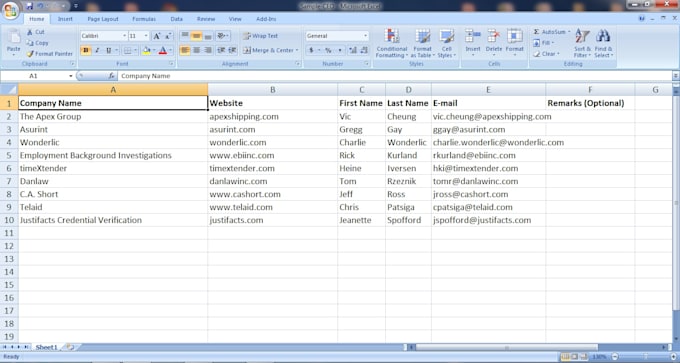The height and width of the screenshot is (363, 680).
Task: Open the Add-Ins tab
Action: point(266,19)
